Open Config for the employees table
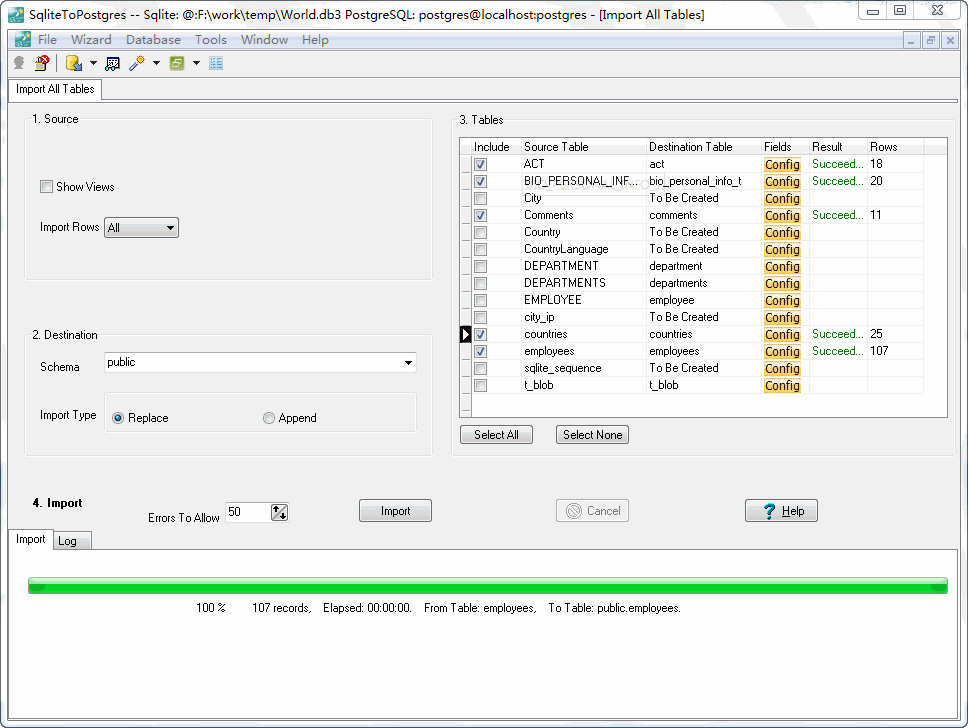 coord(782,351)
